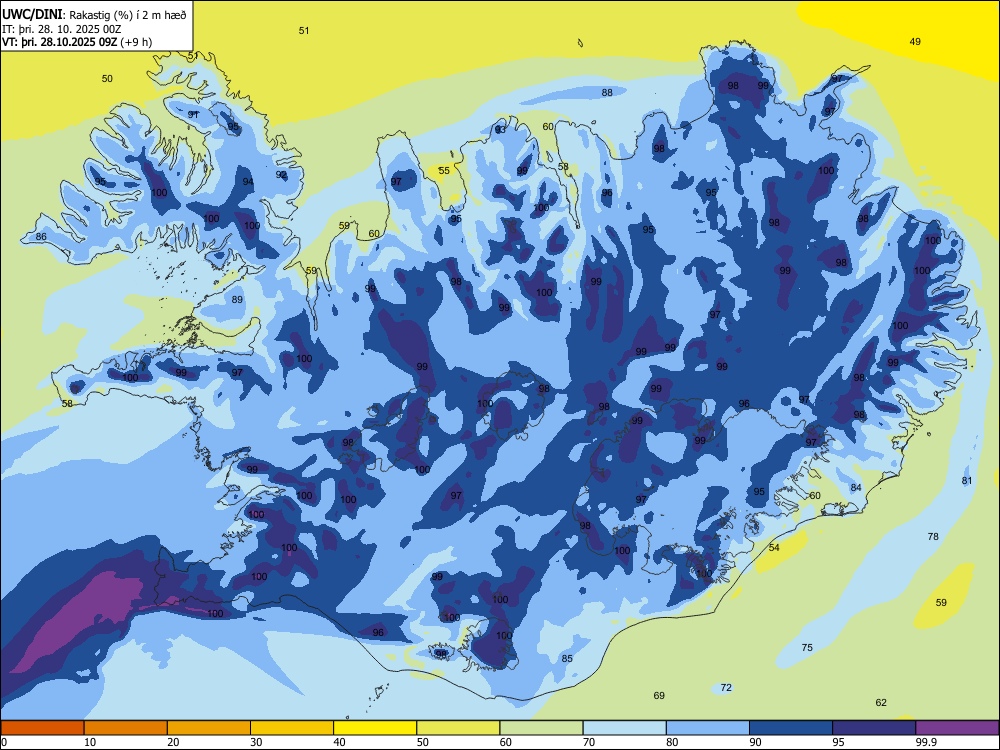Click the legend label '40'

(340, 742)
